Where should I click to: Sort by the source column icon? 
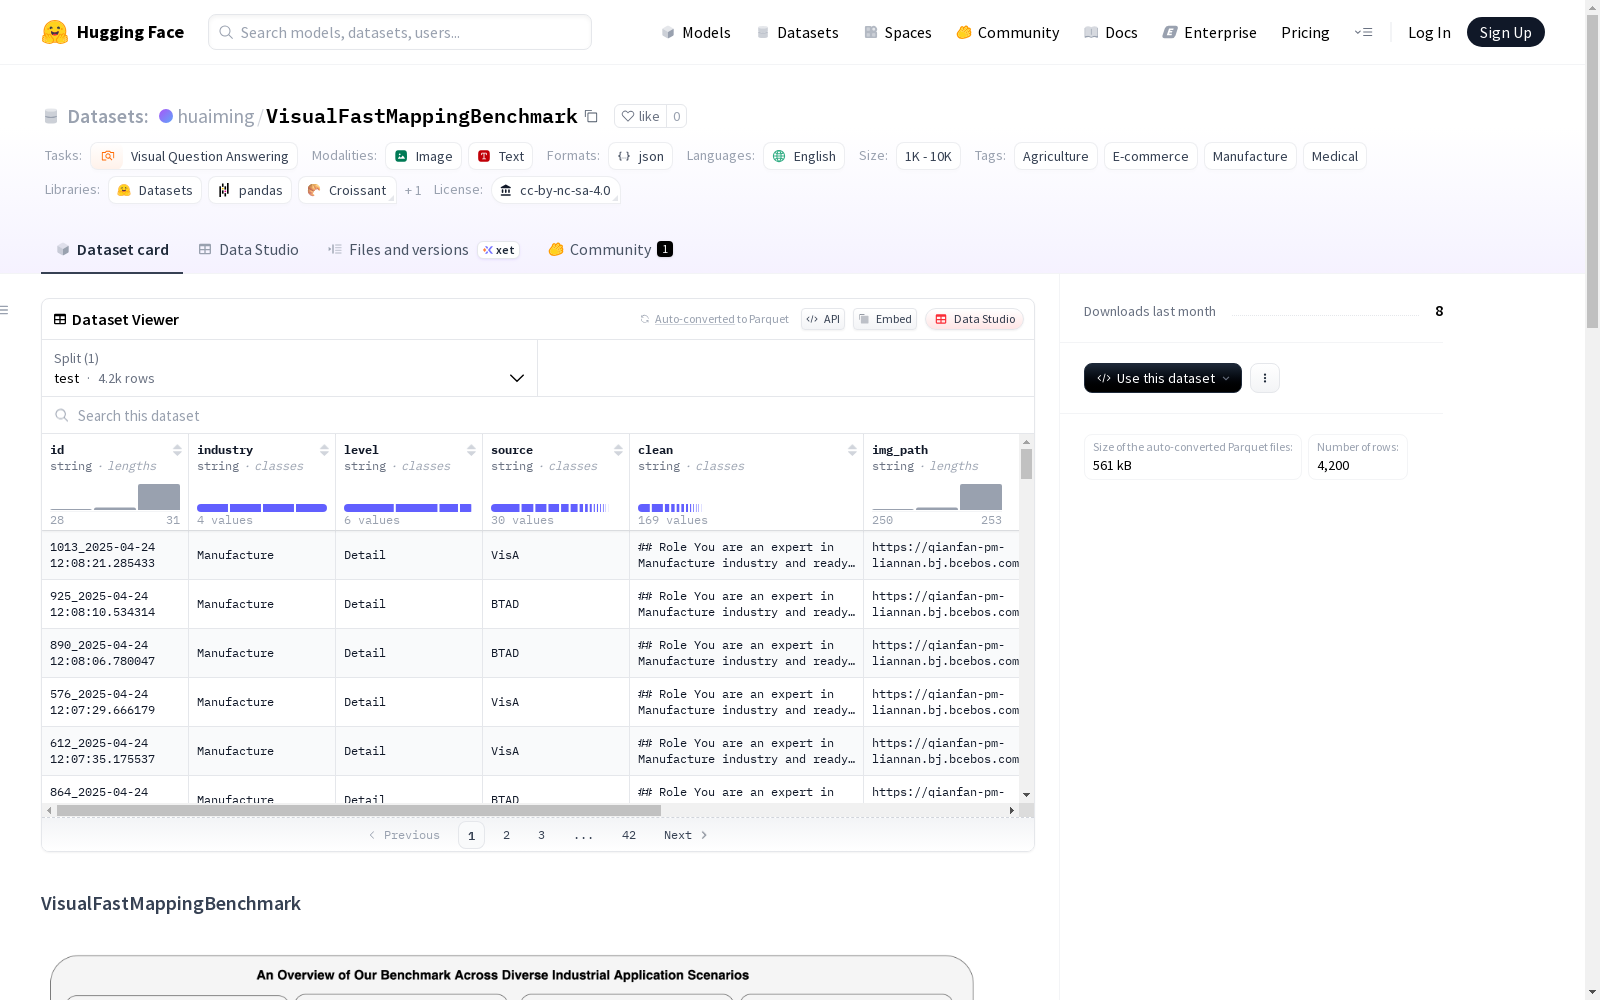(x=618, y=450)
